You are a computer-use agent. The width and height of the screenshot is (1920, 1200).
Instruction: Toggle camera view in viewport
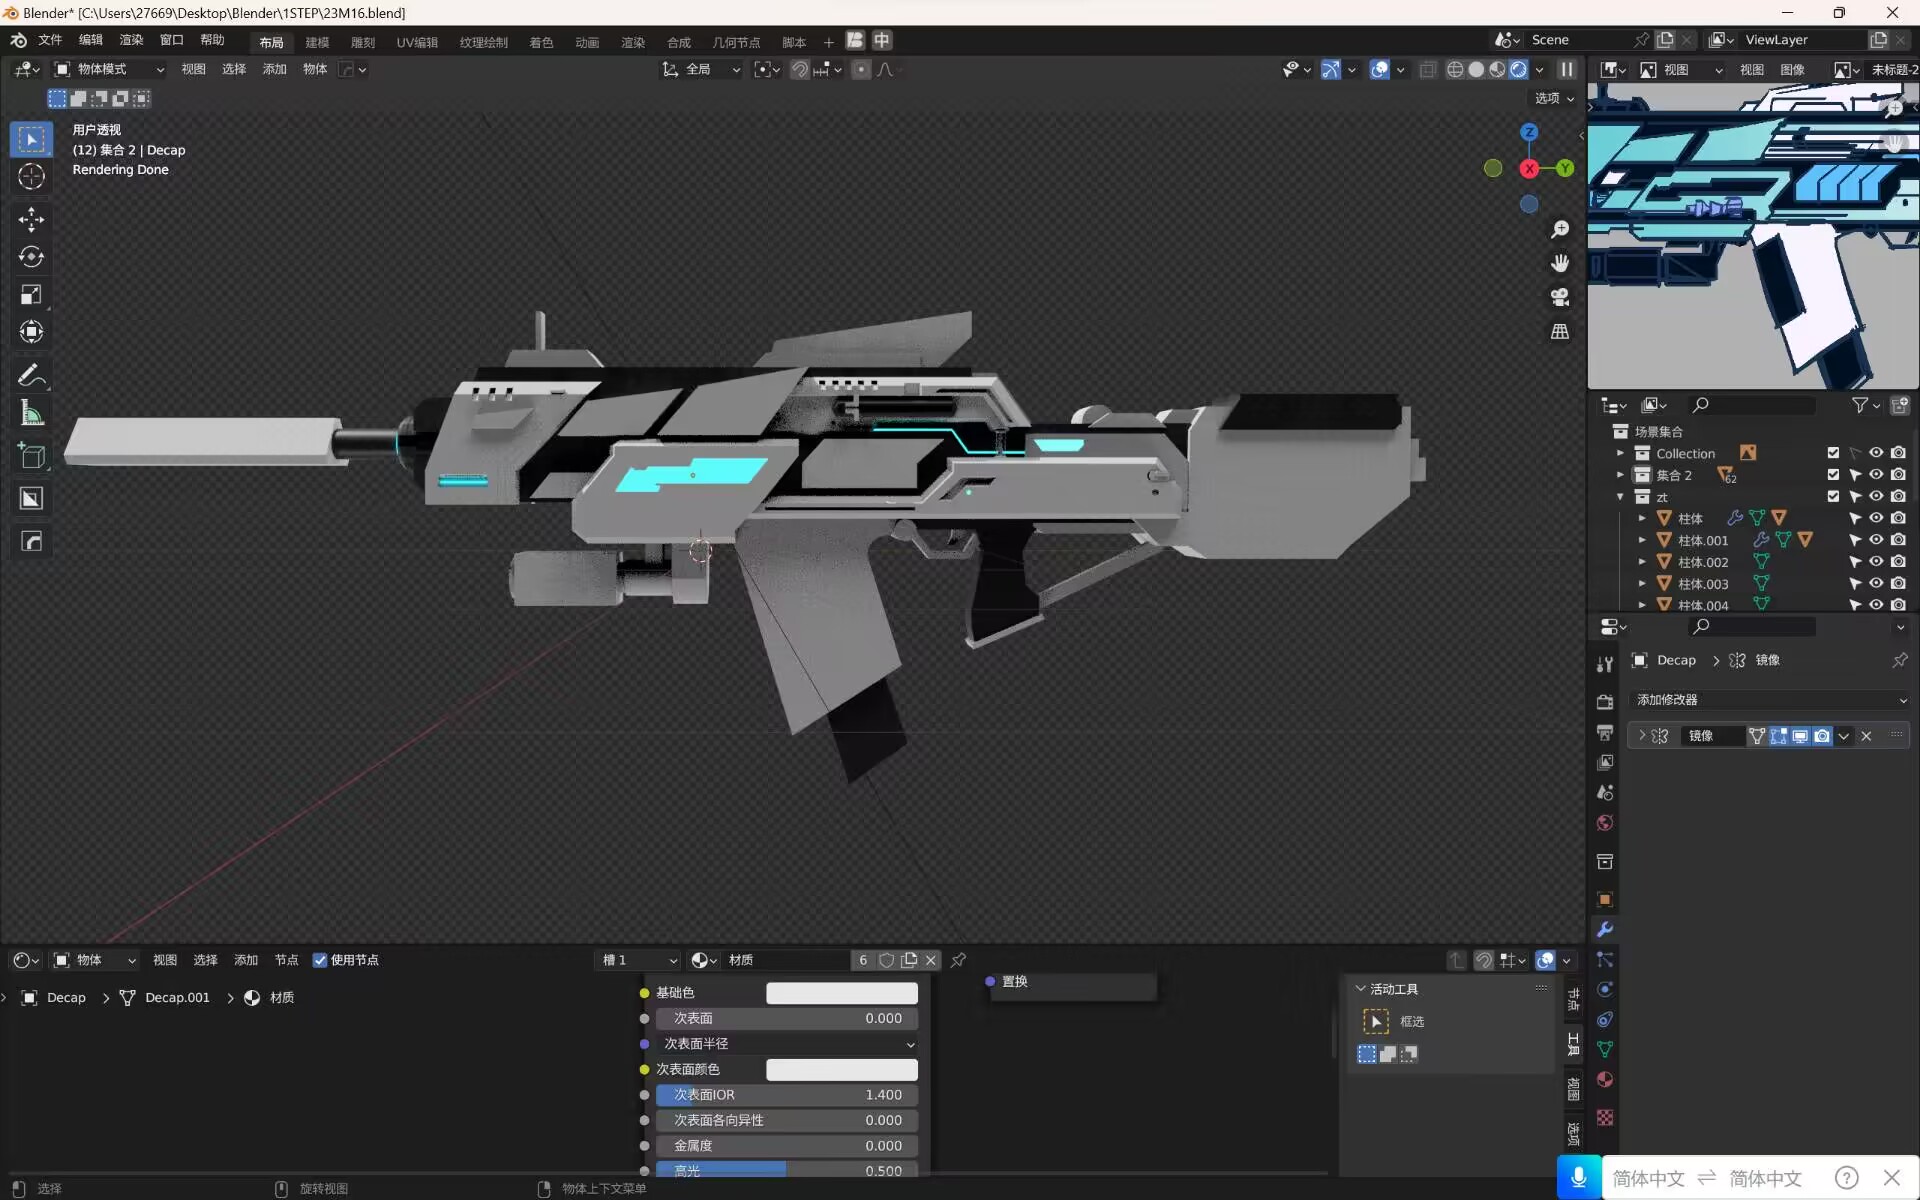(x=1559, y=297)
